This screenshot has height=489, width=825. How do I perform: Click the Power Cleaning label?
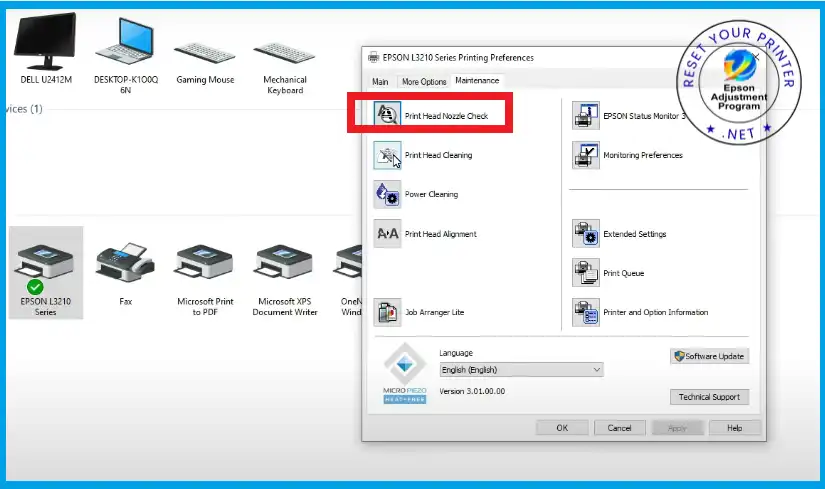coord(431,194)
